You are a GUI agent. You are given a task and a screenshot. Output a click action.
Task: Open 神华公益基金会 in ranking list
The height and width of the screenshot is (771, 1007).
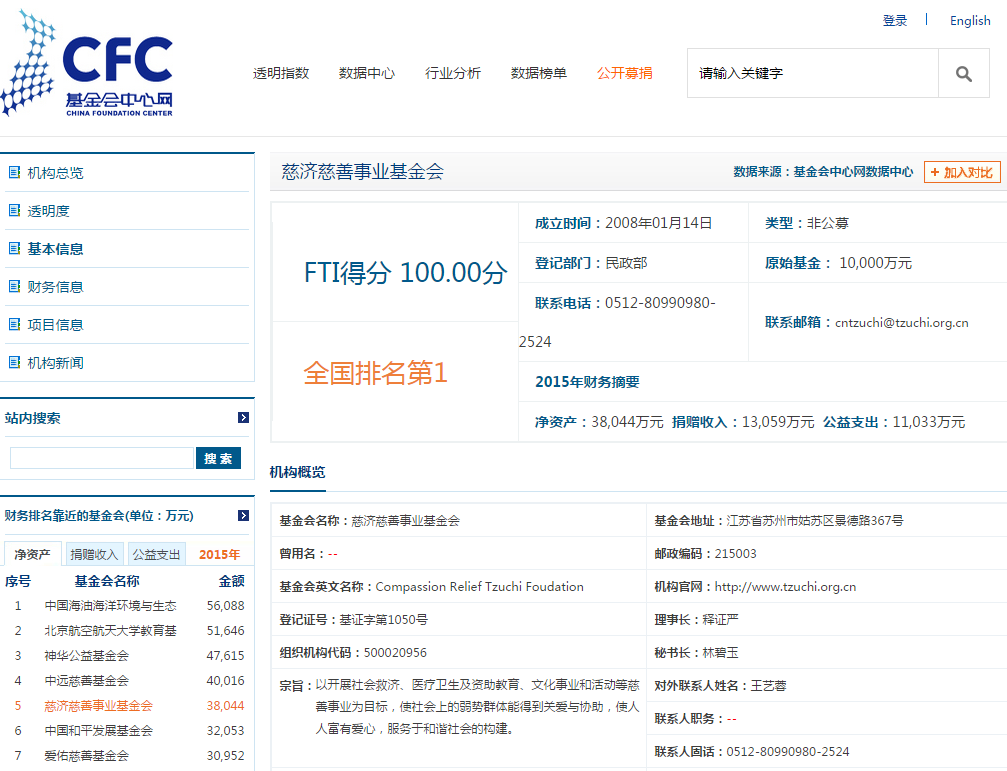(x=87, y=655)
